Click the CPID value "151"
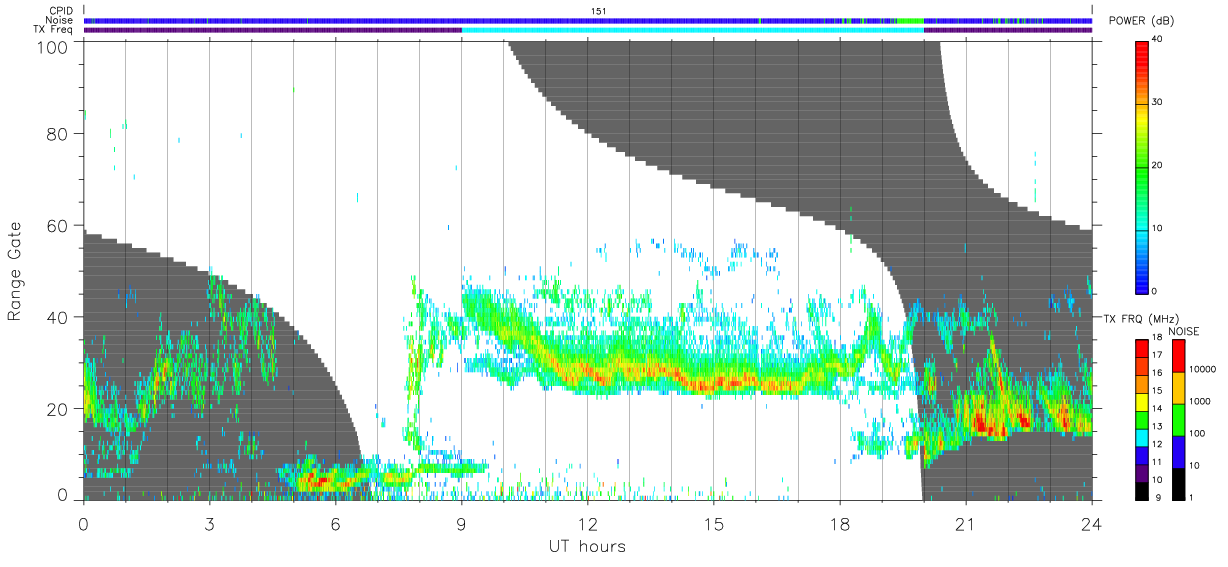 598,11
